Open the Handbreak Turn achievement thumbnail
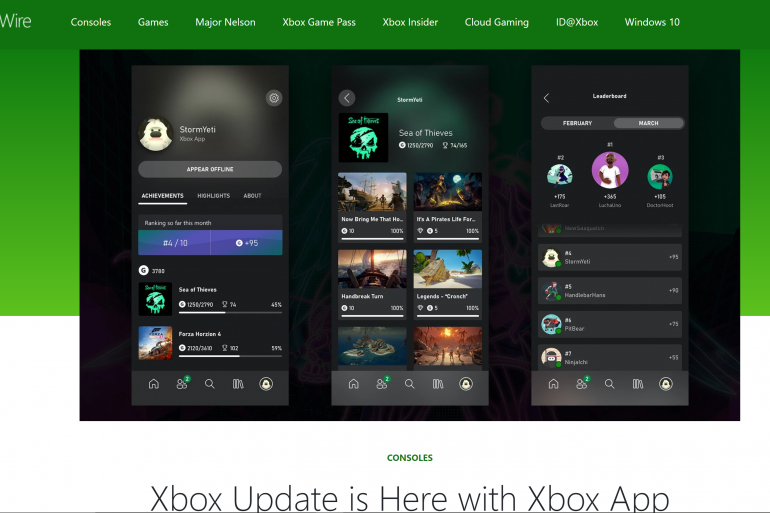 pyautogui.click(x=371, y=269)
